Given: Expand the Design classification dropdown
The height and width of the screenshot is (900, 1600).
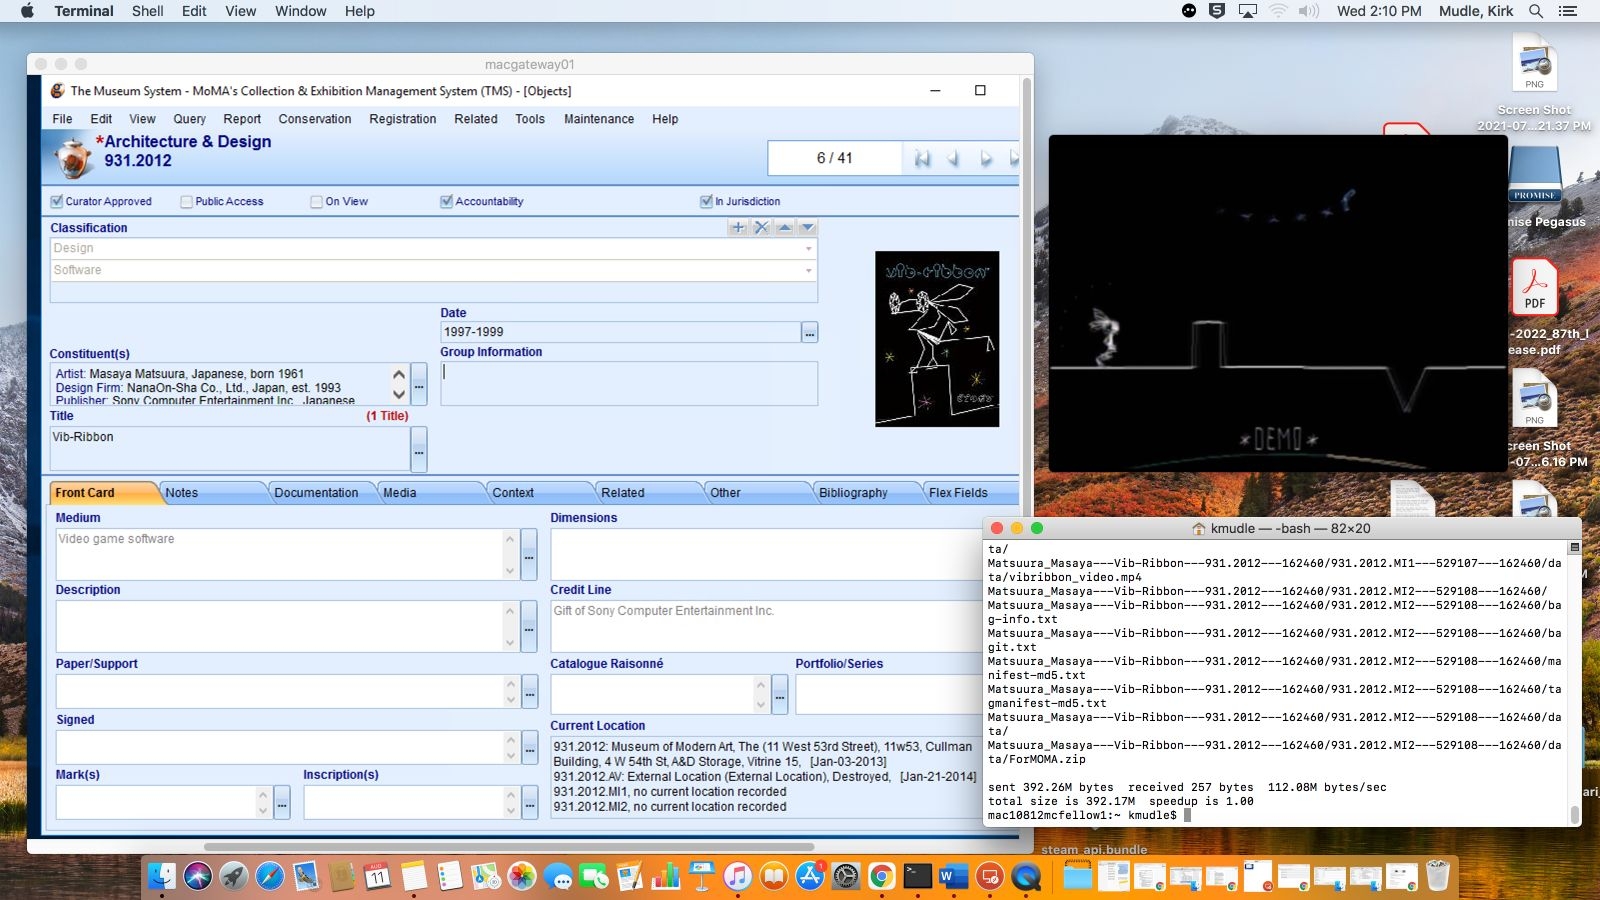Looking at the screenshot, I should click(x=808, y=249).
